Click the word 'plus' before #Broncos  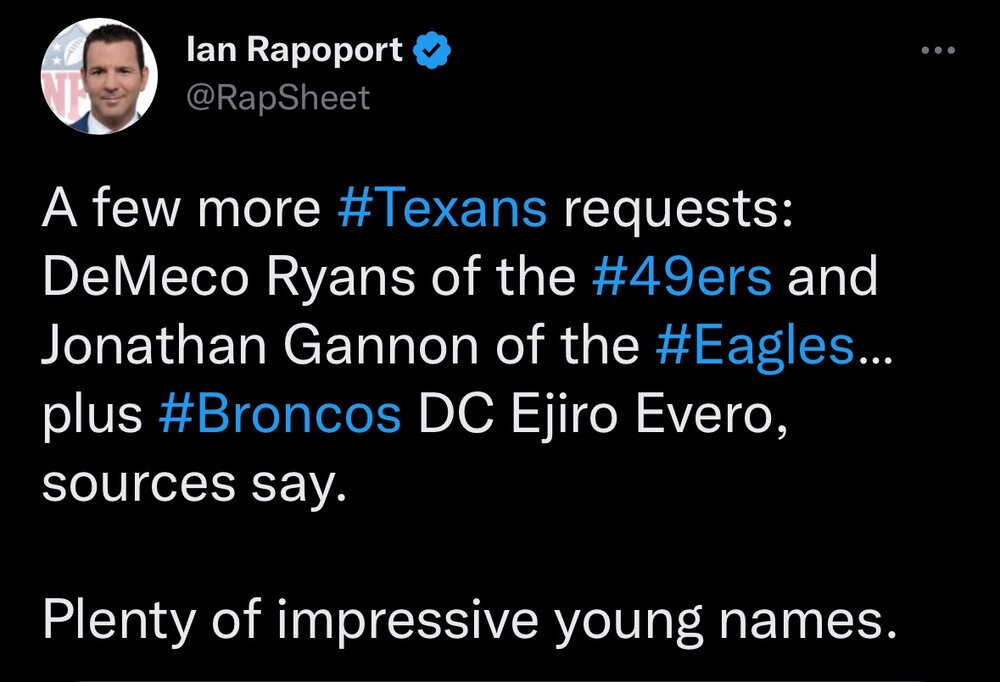[x=92, y=416]
